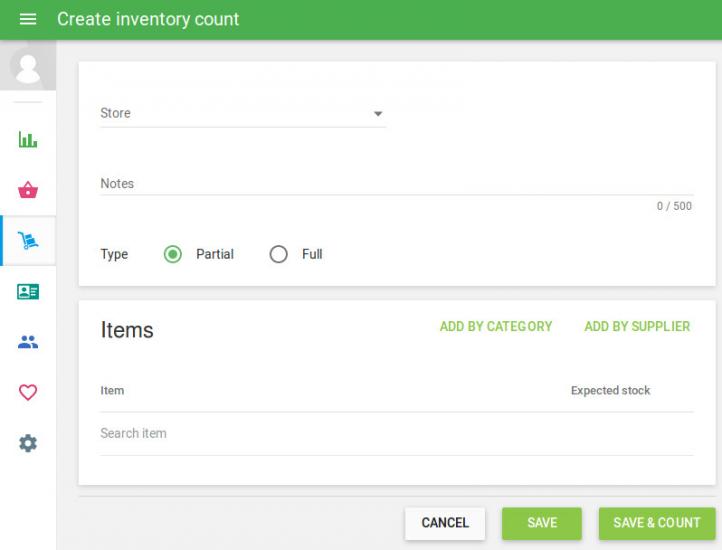Click the Search item field
The height and width of the screenshot is (550, 722).
(x=395, y=434)
